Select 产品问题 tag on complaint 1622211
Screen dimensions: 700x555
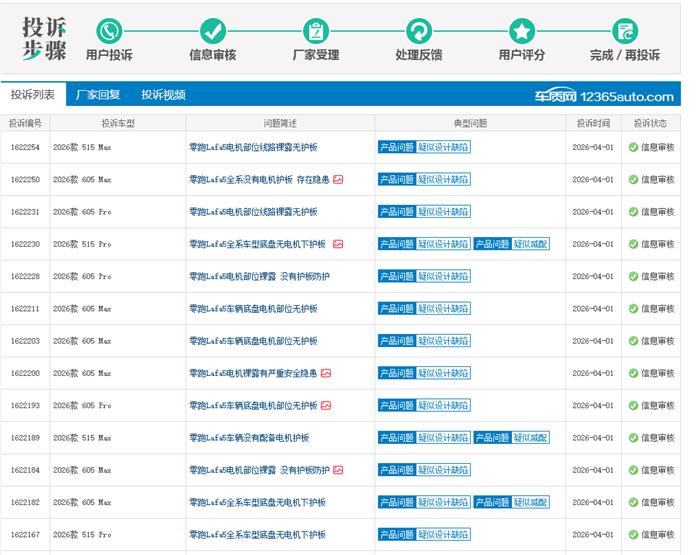tap(396, 309)
